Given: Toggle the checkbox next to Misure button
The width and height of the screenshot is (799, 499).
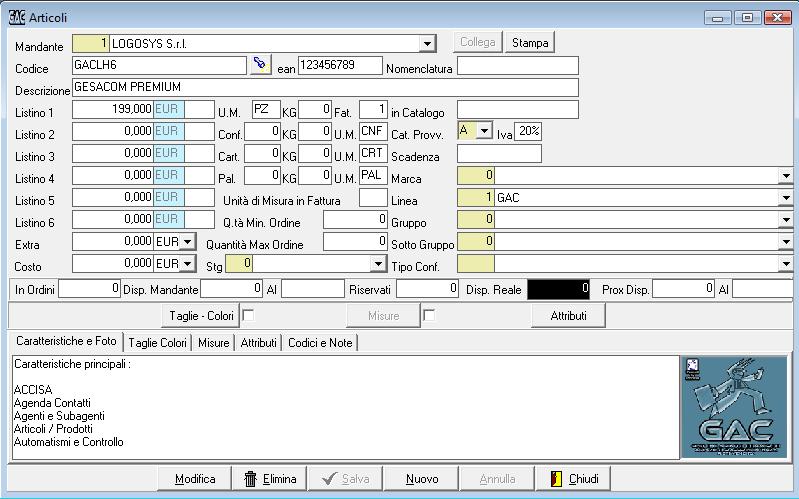Looking at the screenshot, I should click(x=429, y=316).
